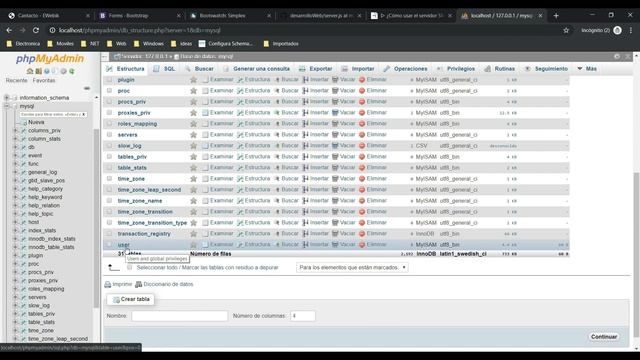Image resolution: width=640 pixels, height=360 pixels.
Task: Collapse the mysql database tree node
Action: pos(7,106)
